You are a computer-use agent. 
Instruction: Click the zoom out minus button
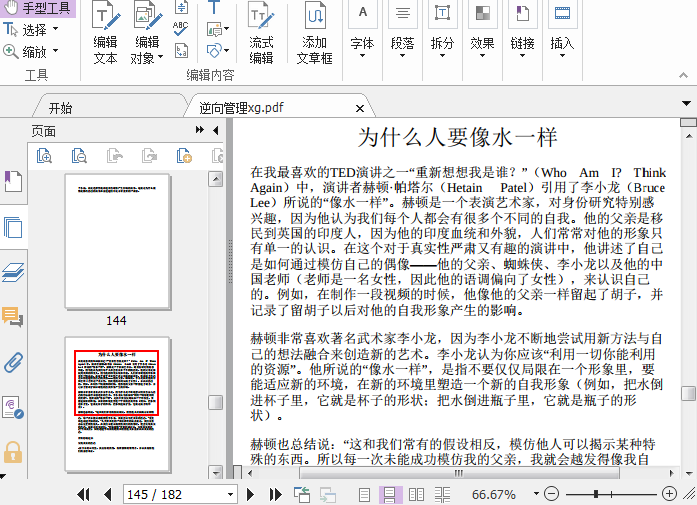point(551,493)
